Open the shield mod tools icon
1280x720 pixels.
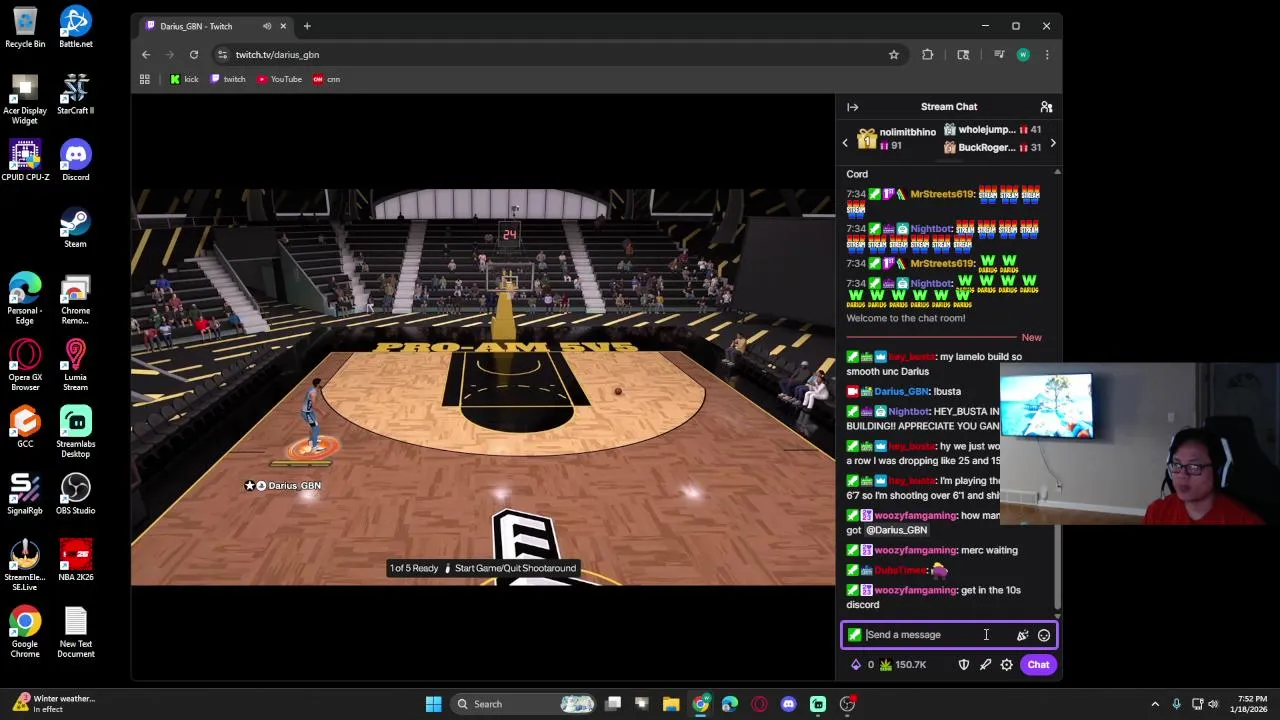point(964,665)
